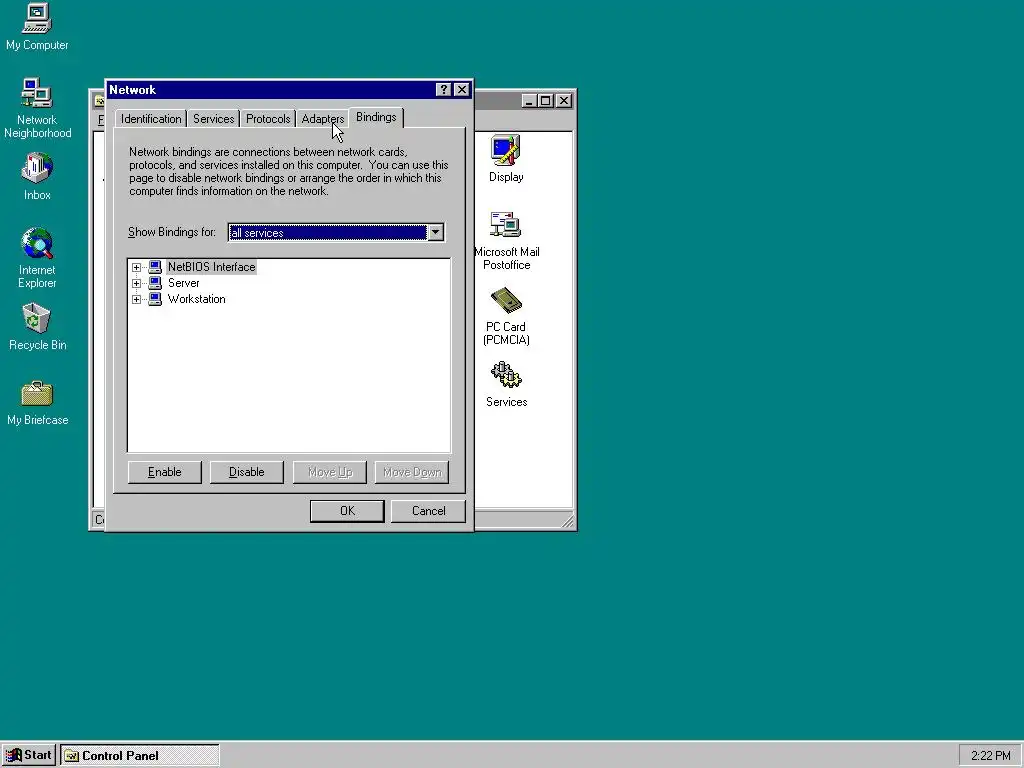Click the Network dialog help question-mark button

coord(443,89)
